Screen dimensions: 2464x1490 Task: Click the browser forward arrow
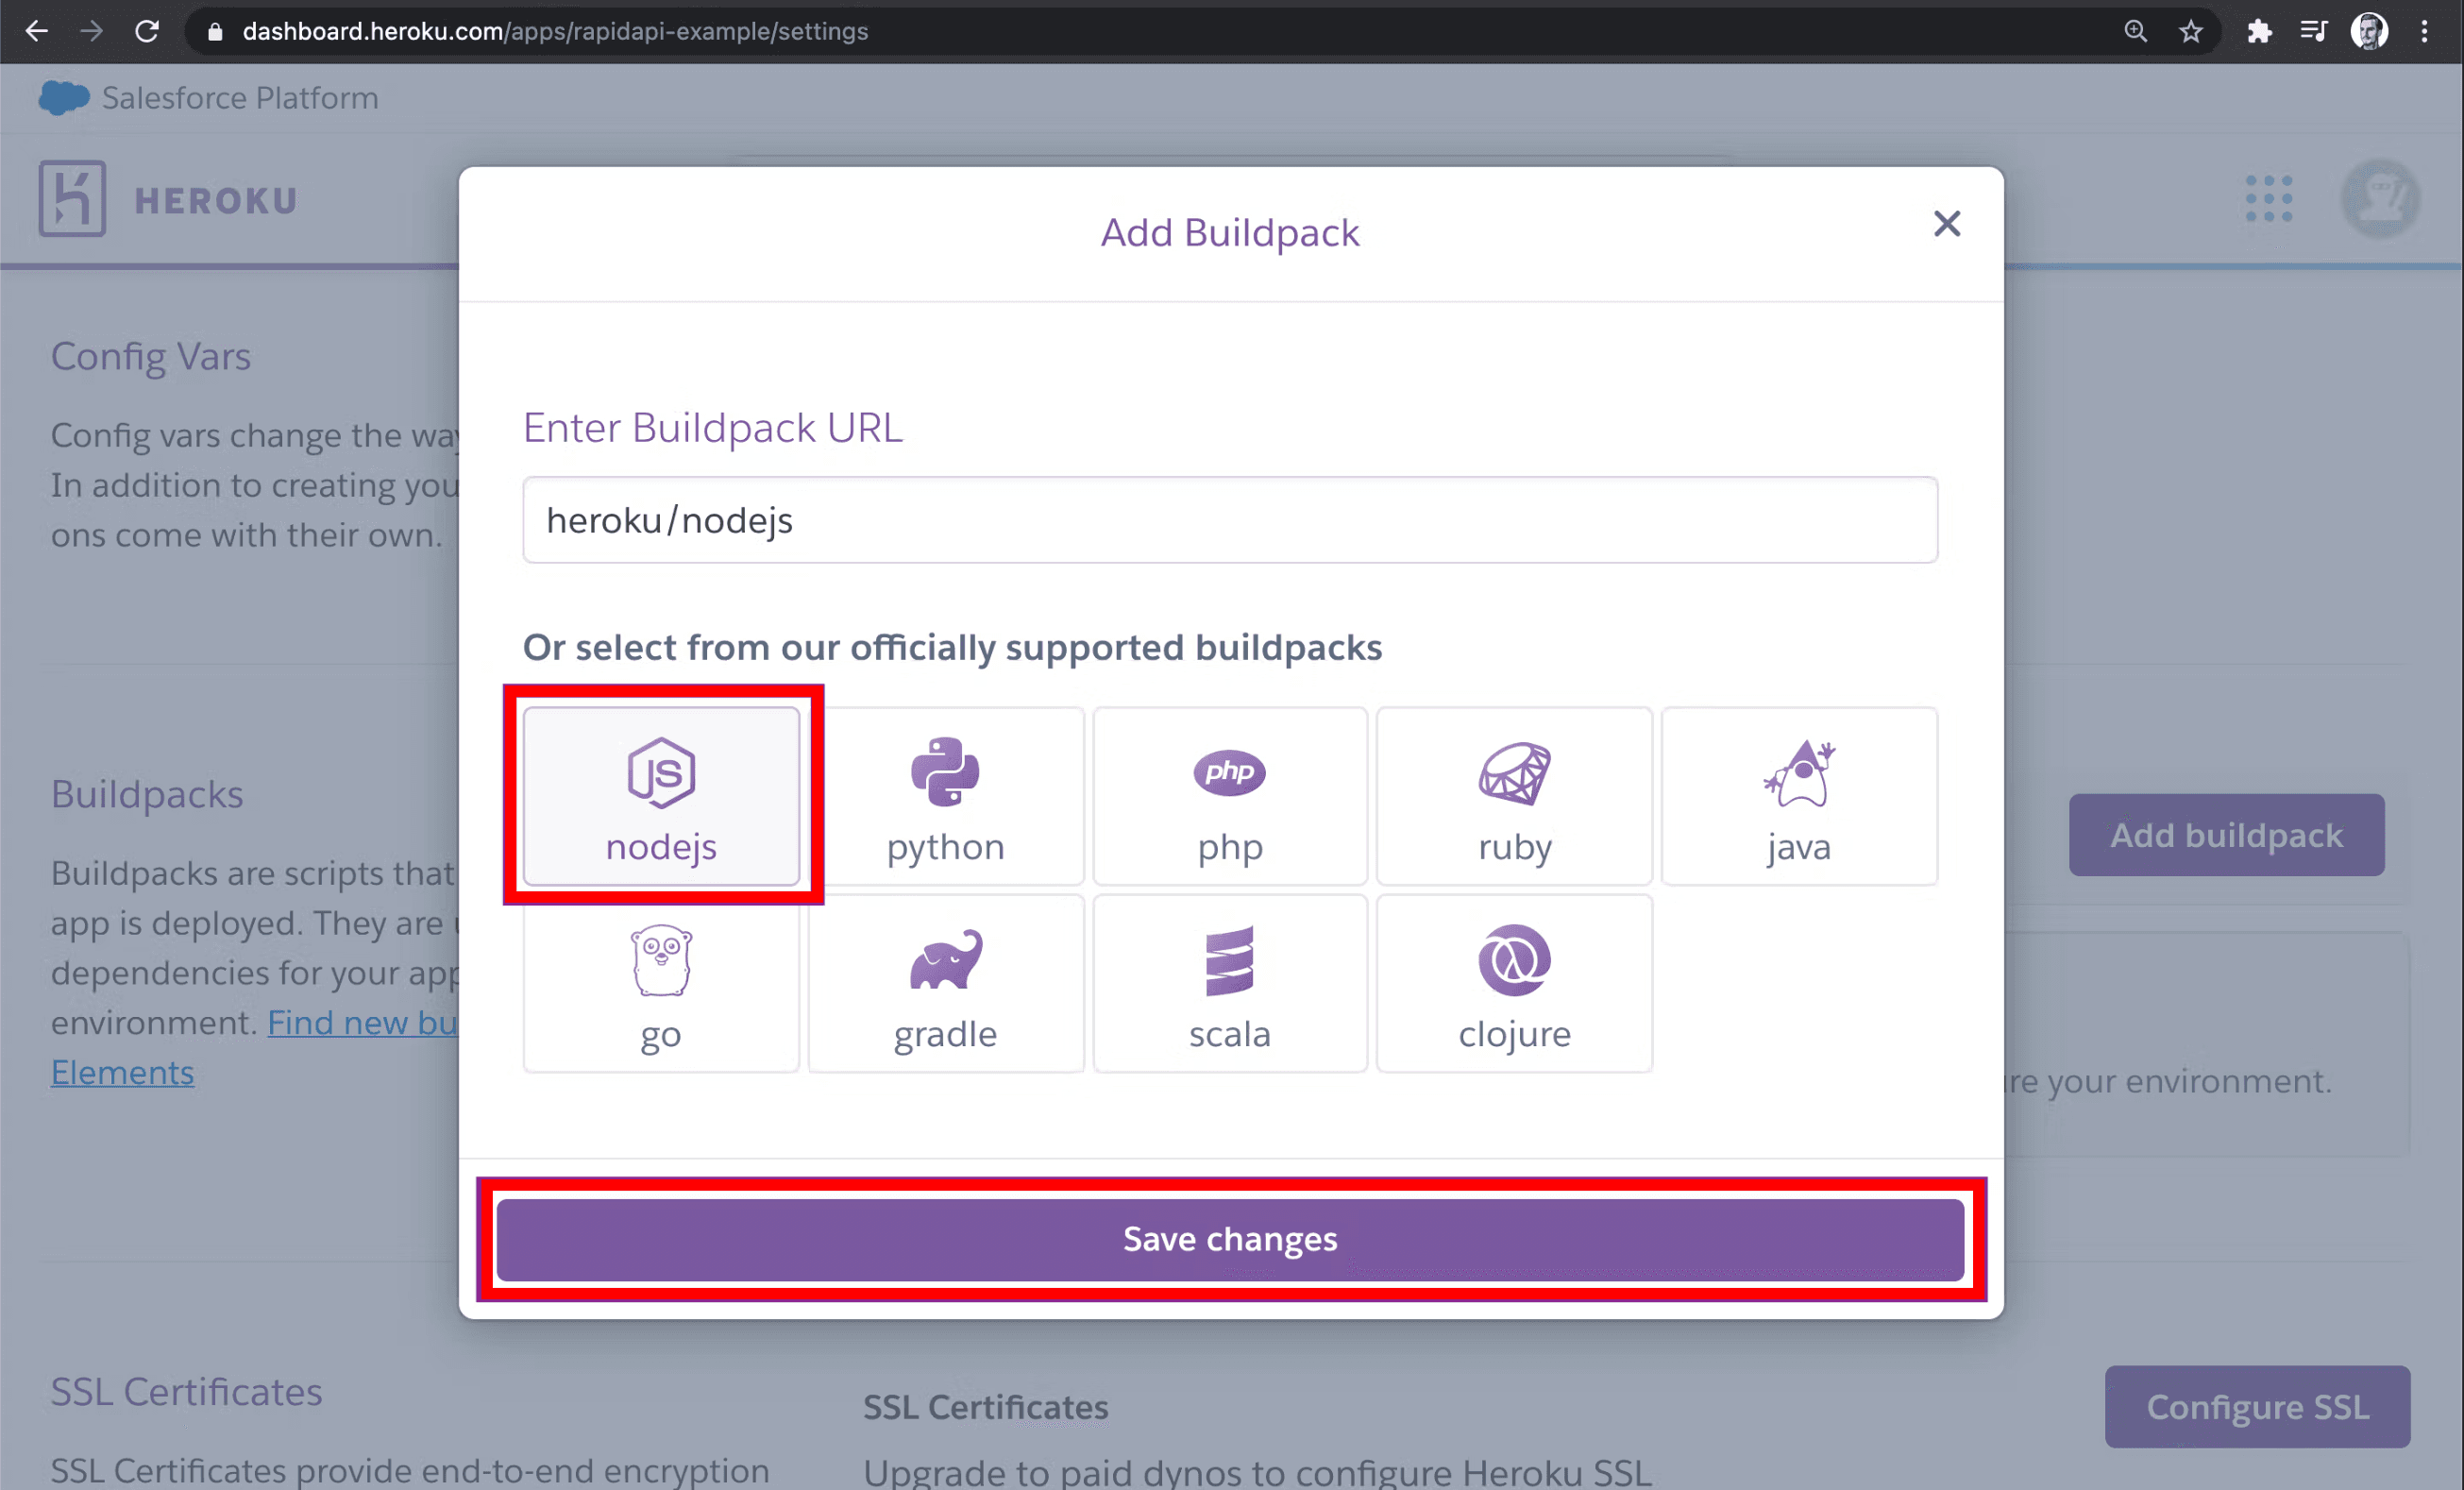92,31
